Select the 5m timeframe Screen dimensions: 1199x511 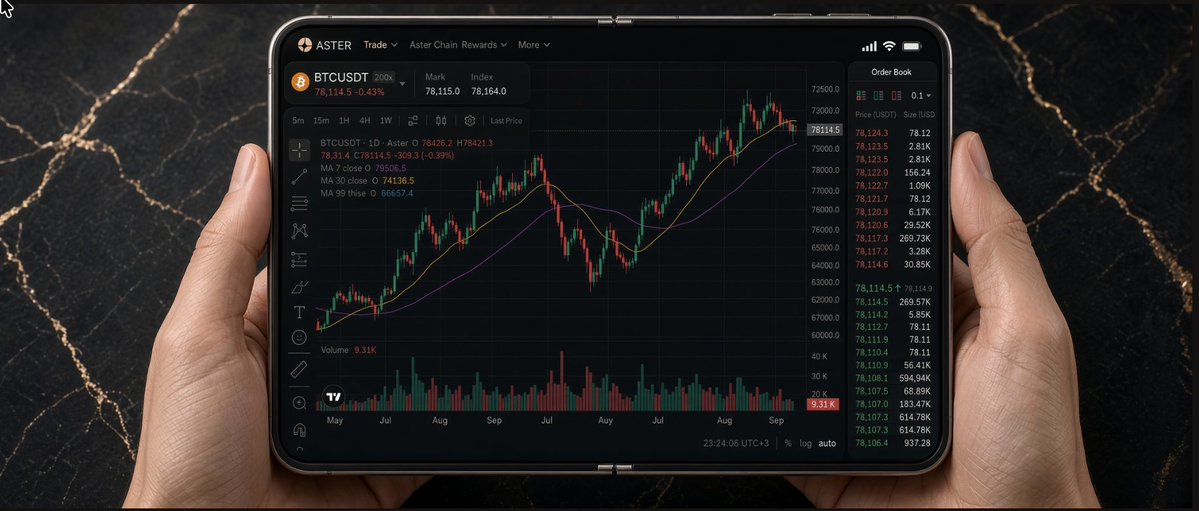point(297,121)
